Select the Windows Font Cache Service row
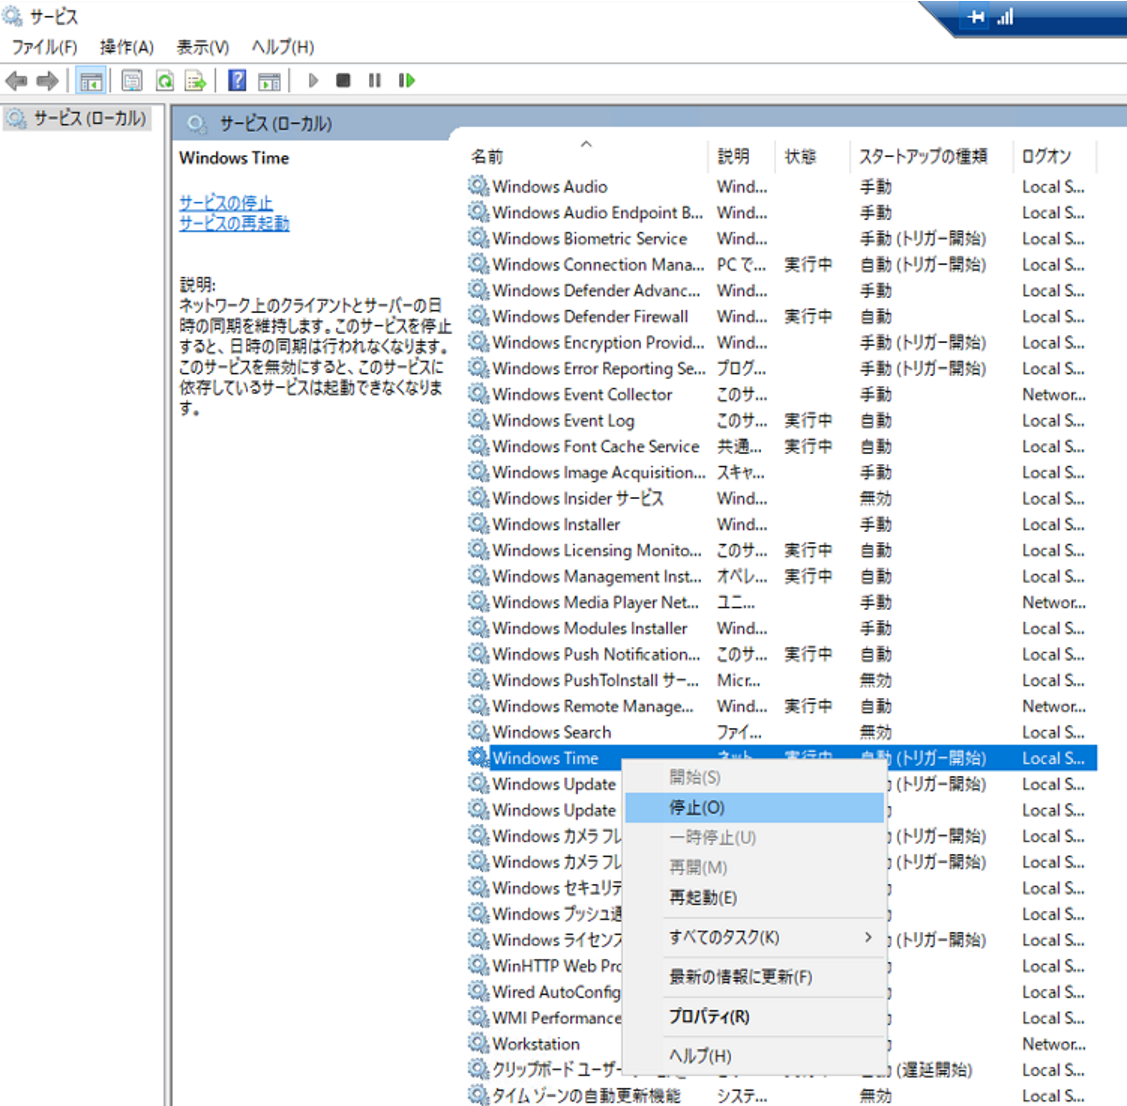The height and width of the screenshot is (1106, 1127). pyautogui.click(x=782, y=446)
